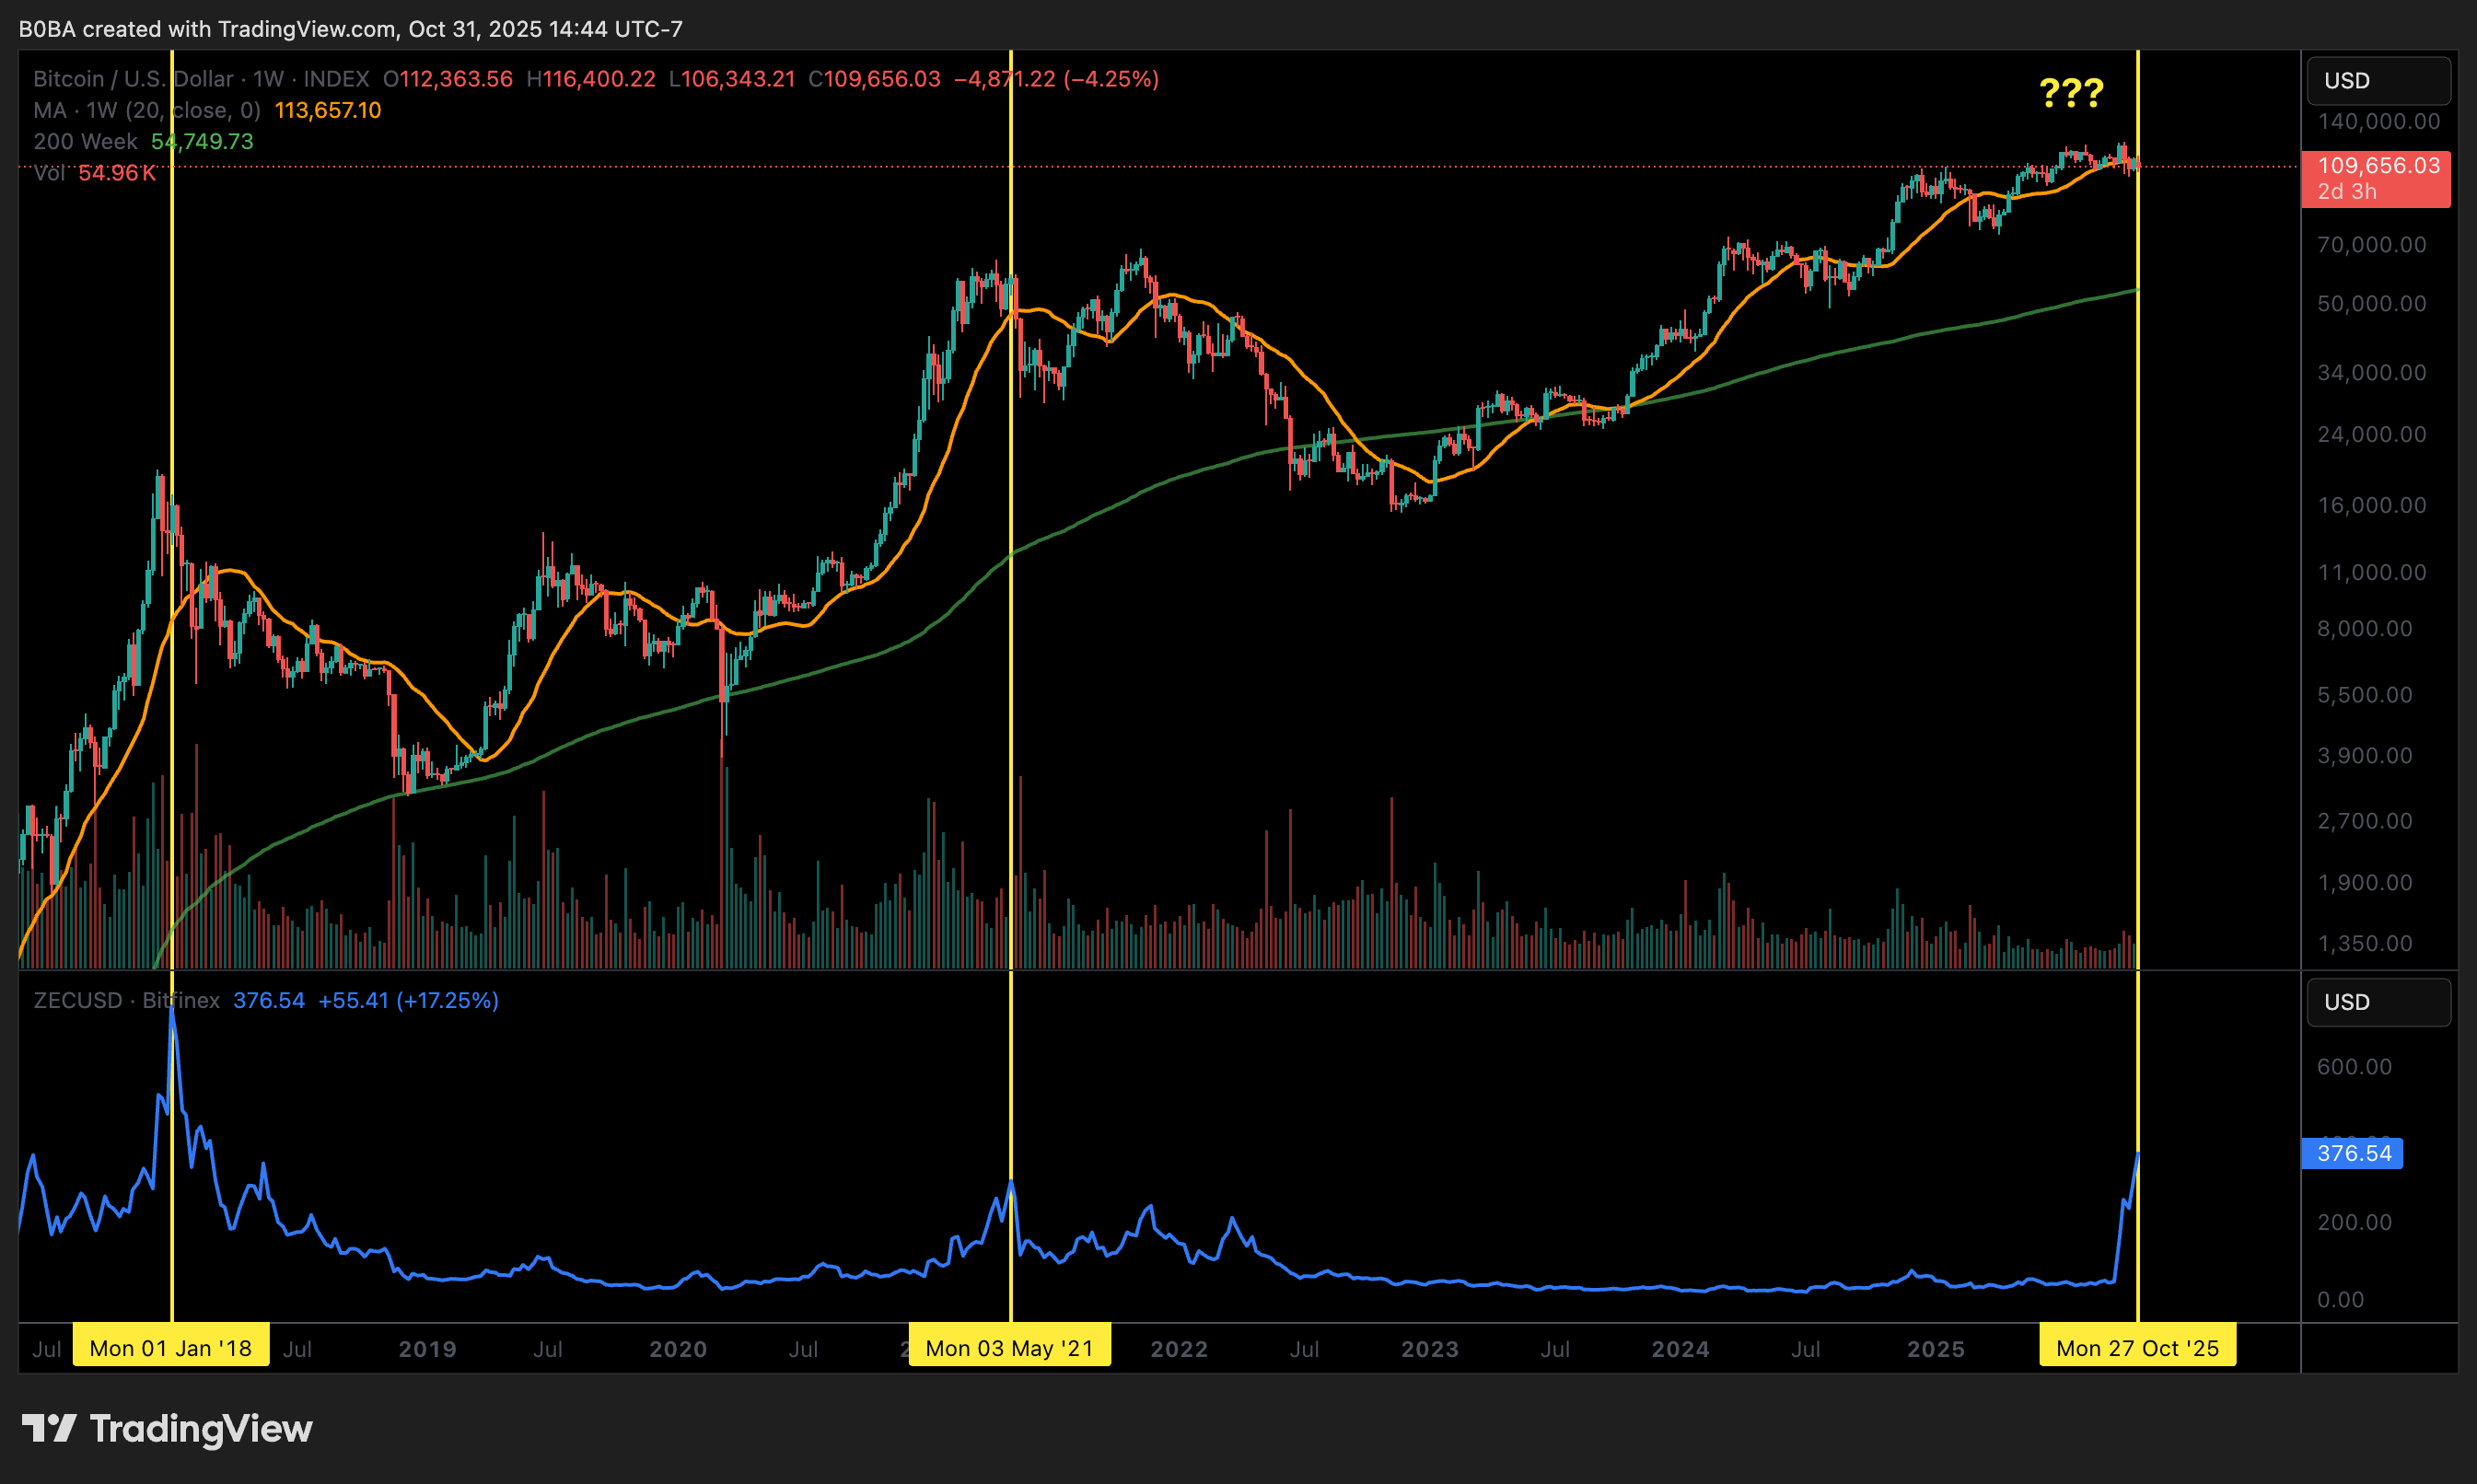Screen dimensions: 2477x1484
Task: Click the blue 376.54 ZEC price label
Action: (x=2352, y=1153)
